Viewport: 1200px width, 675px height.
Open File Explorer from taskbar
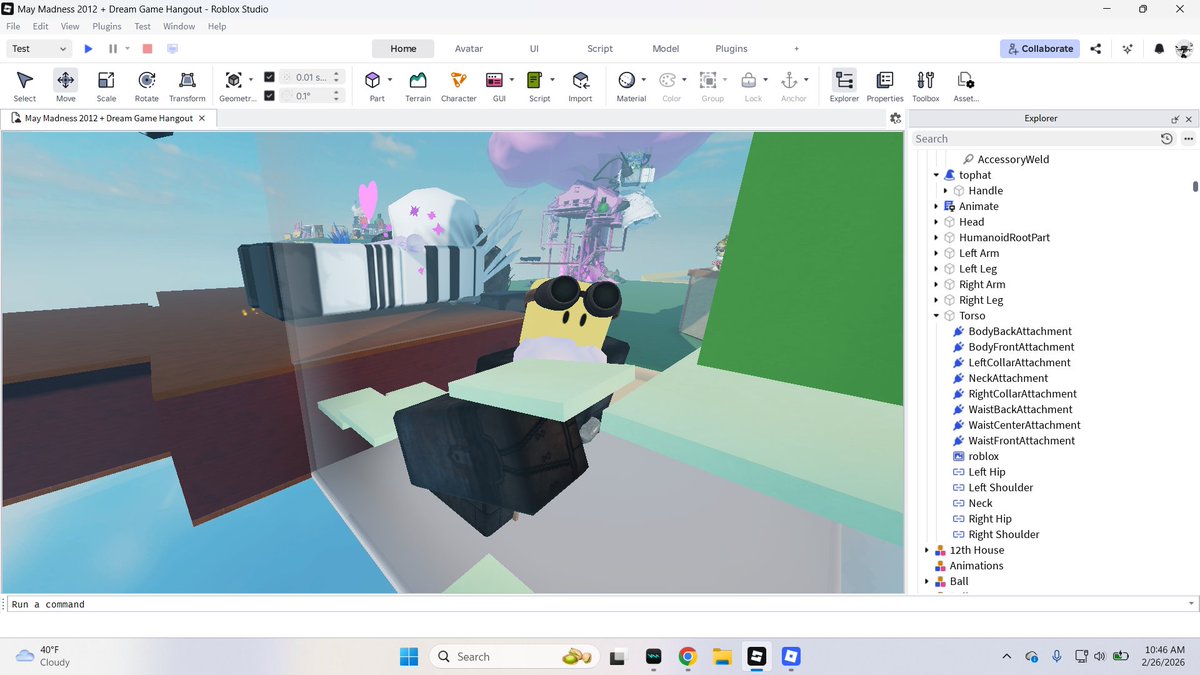click(722, 657)
